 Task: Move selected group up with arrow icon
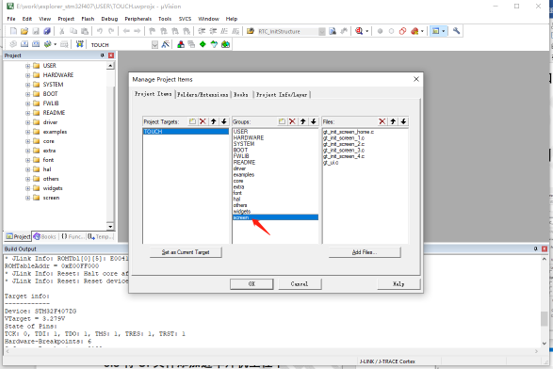pos(303,121)
